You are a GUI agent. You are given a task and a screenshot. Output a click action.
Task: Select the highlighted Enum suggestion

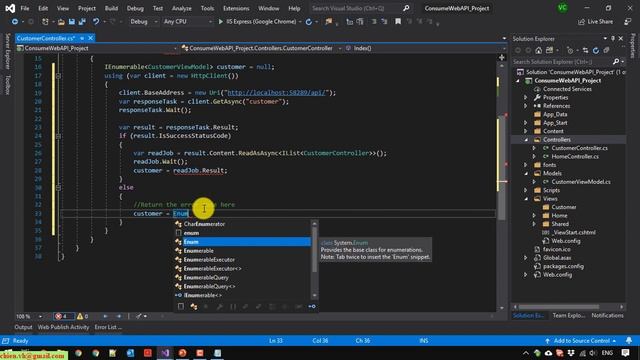tap(243, 242)
